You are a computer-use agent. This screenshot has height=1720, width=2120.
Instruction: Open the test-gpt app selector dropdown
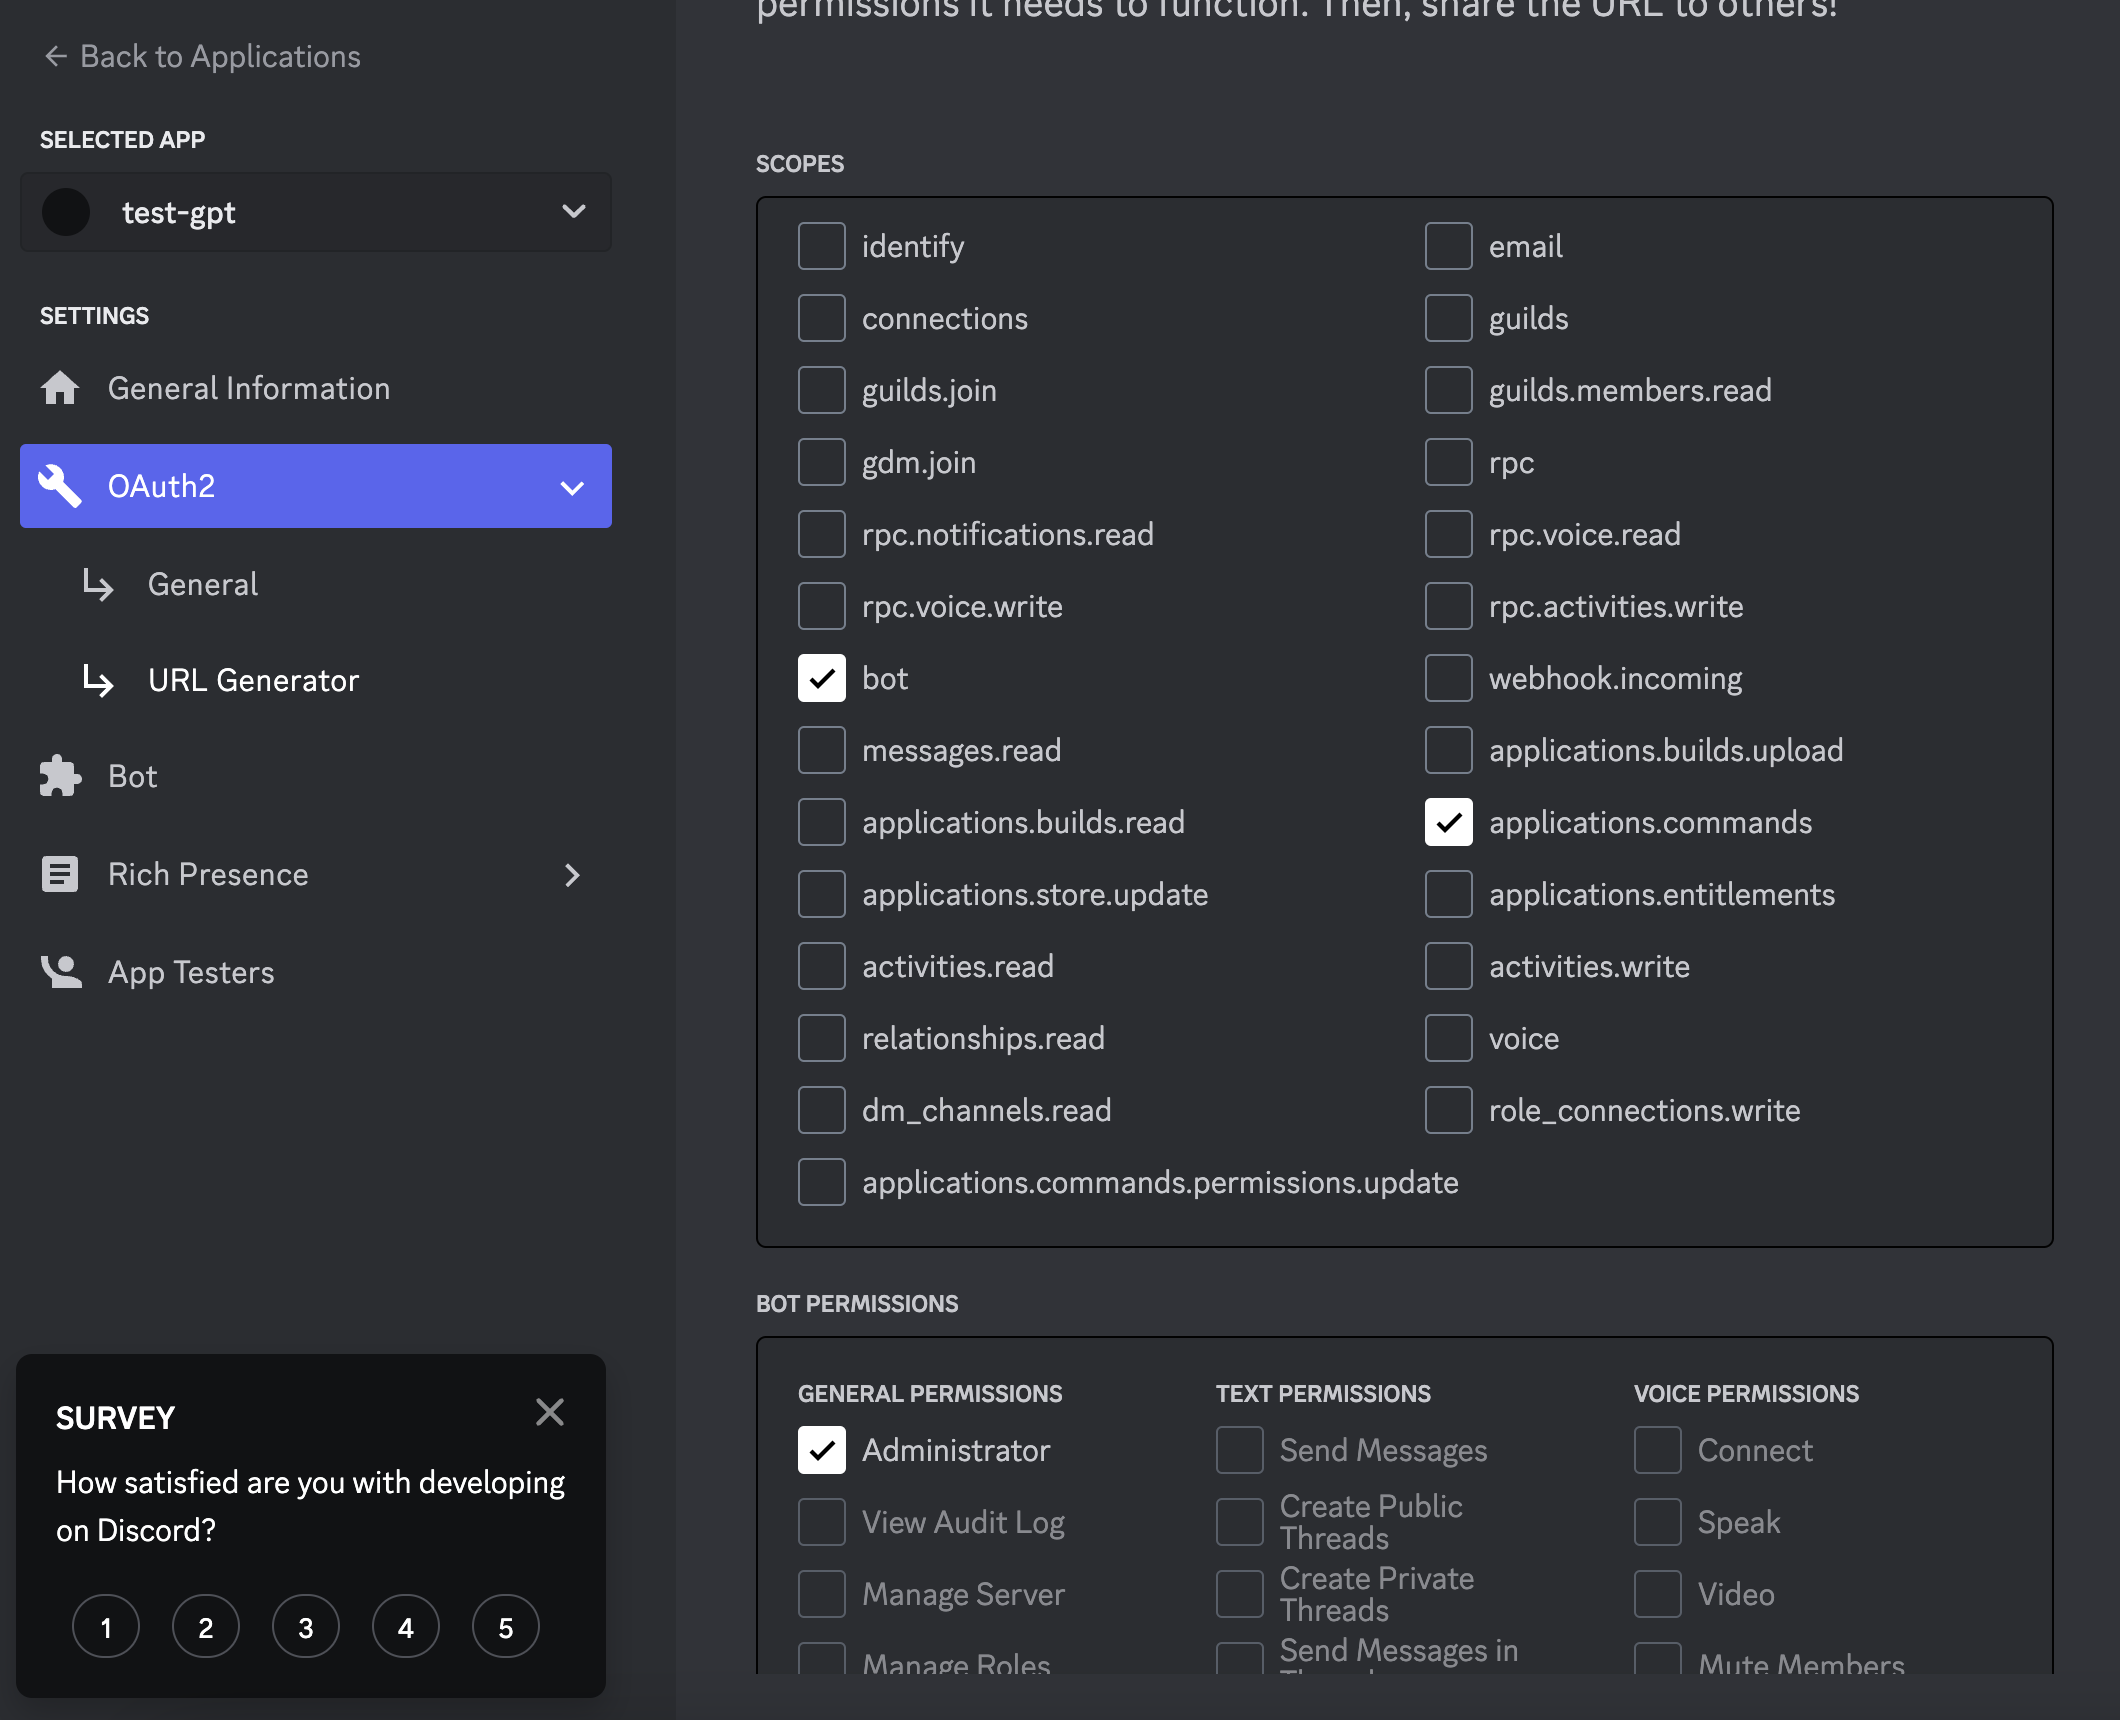[573, 212]
